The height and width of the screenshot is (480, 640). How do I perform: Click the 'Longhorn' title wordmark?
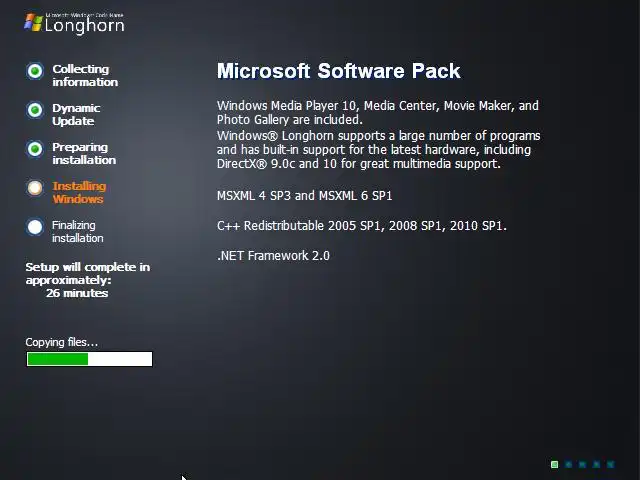coord(84,25)
